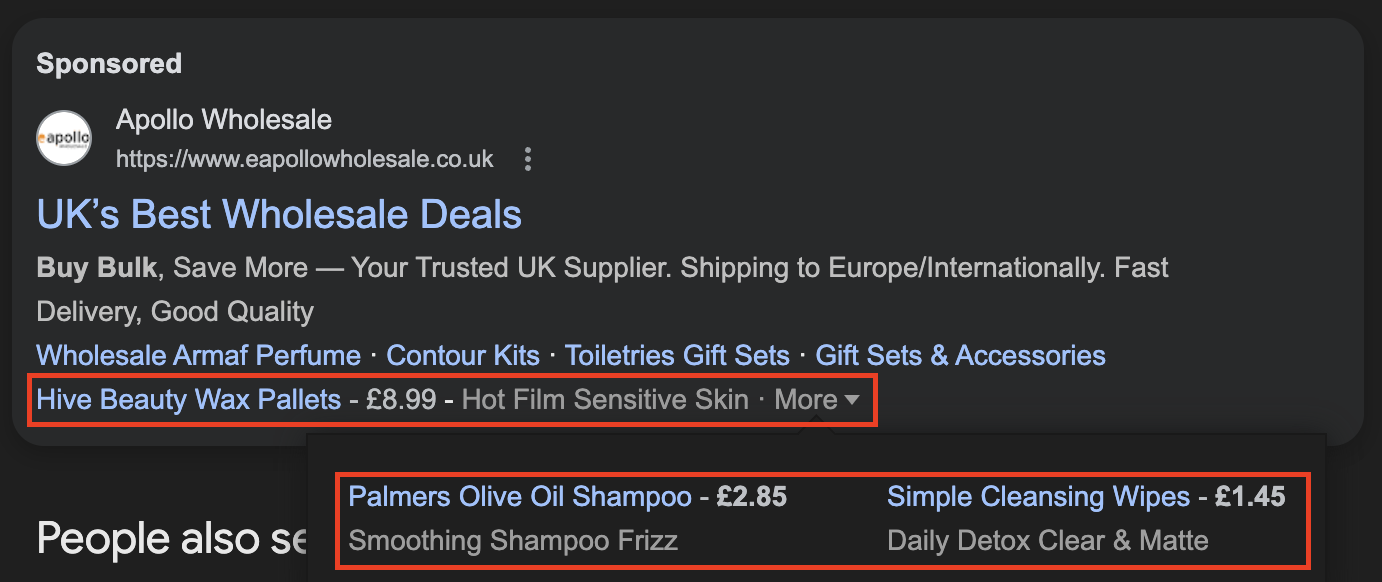Expand the More price extensions dropdown
The image size is (1382, 582).
(x=817, y=400)
